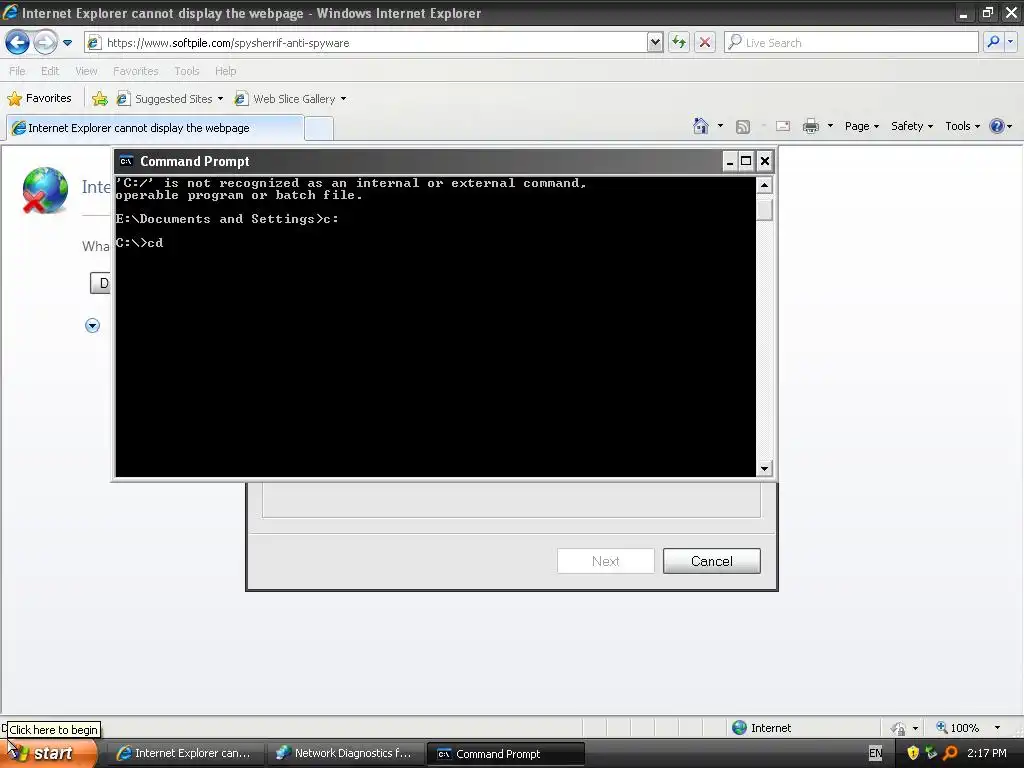This screenshot has width=1024, height=768.
Task: Click the address bar URL field
Action: coord(366,42)
